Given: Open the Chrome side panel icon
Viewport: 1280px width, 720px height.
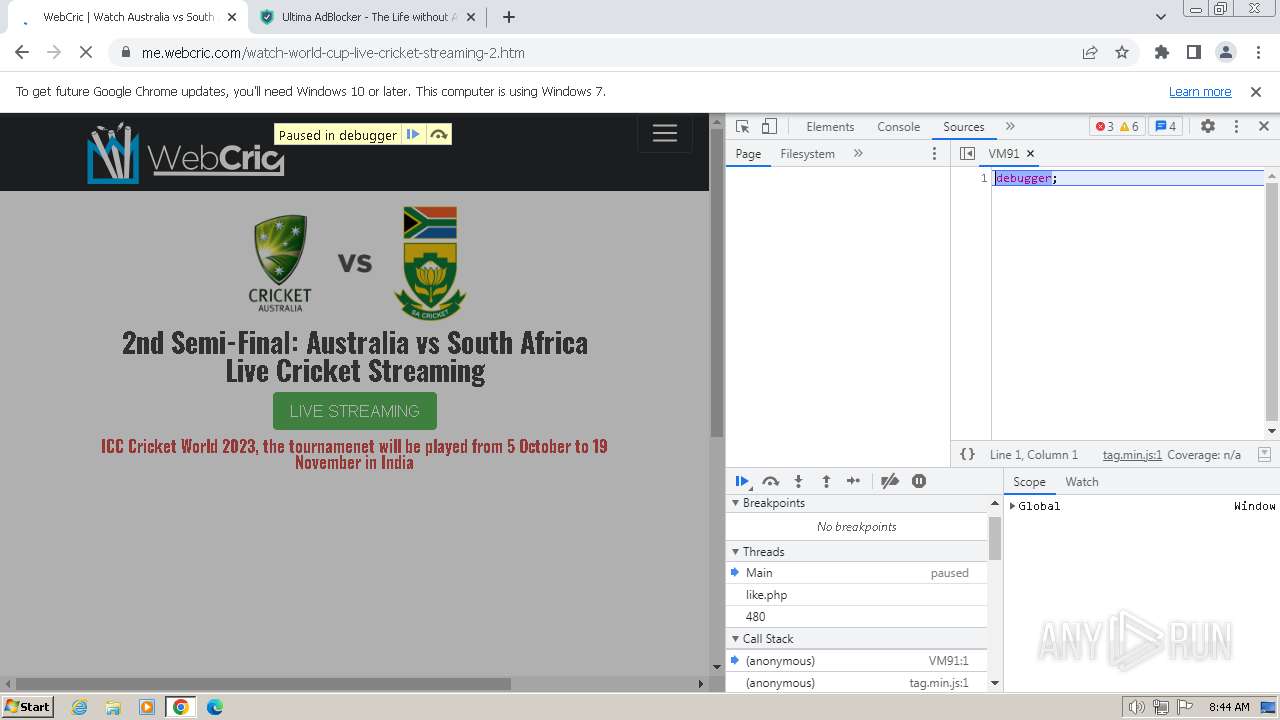Looking at the screenshot, I should click(1193, 52).
